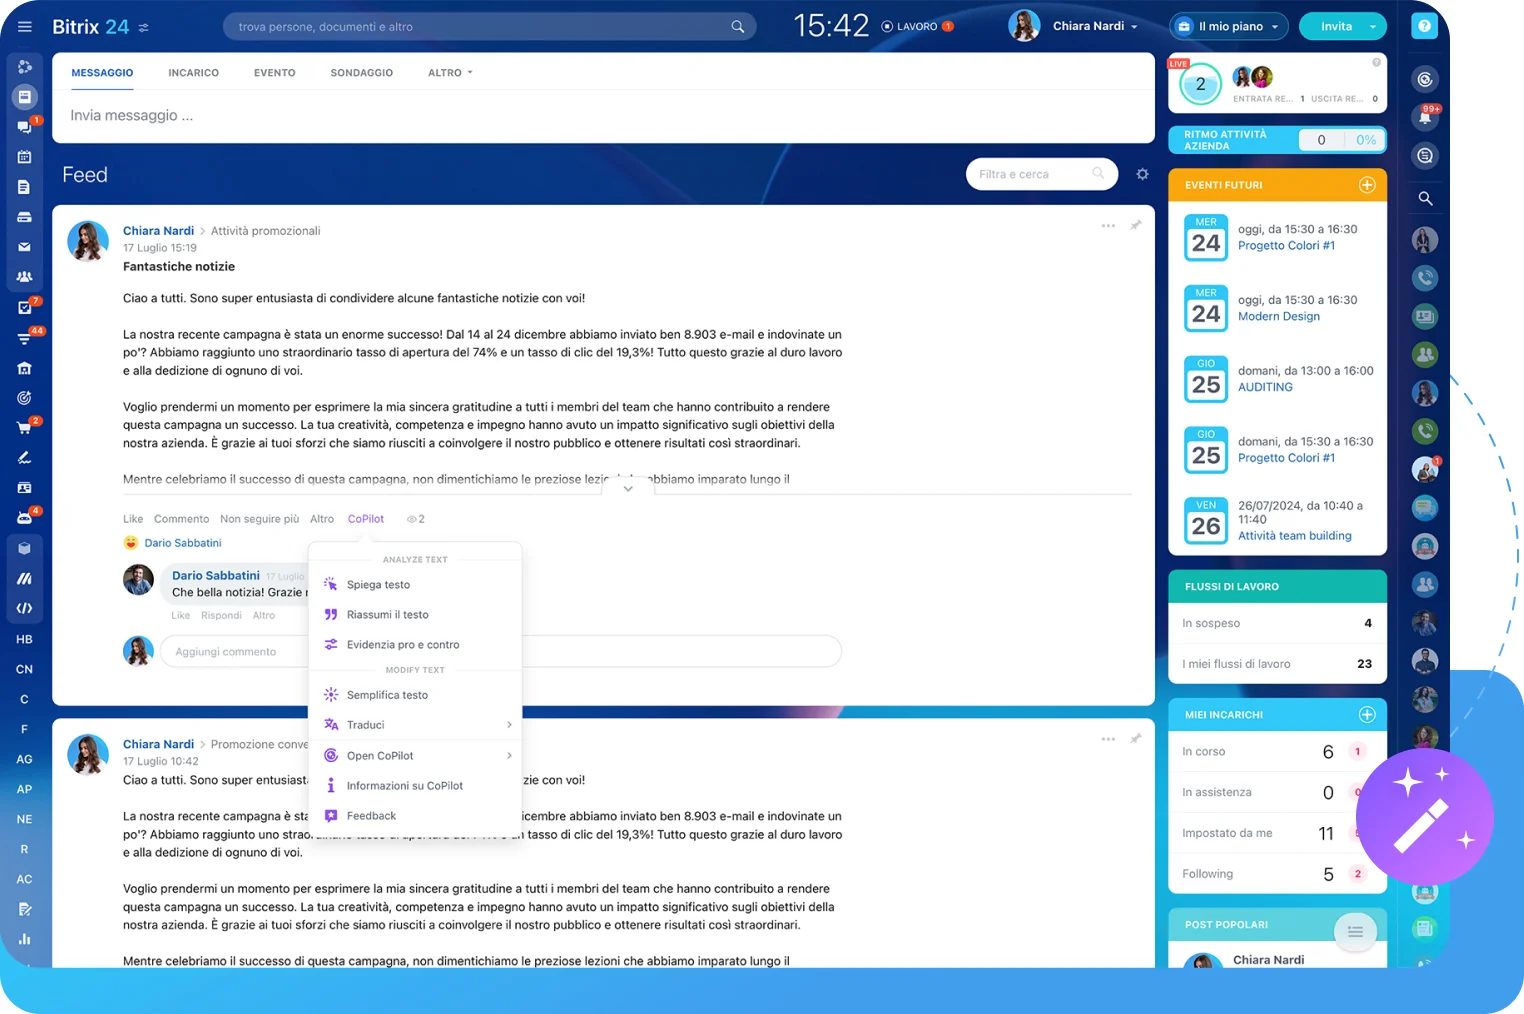The height and width of the screenshot is (1014, 1524).
Task: Open calendar icon in left sidebar
Action: 24,157
